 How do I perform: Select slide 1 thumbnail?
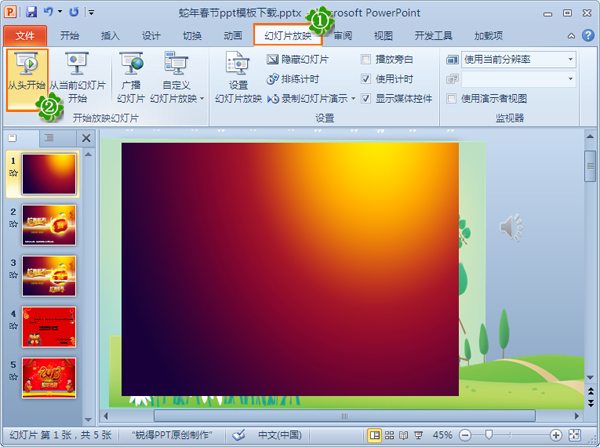[49, 174]
